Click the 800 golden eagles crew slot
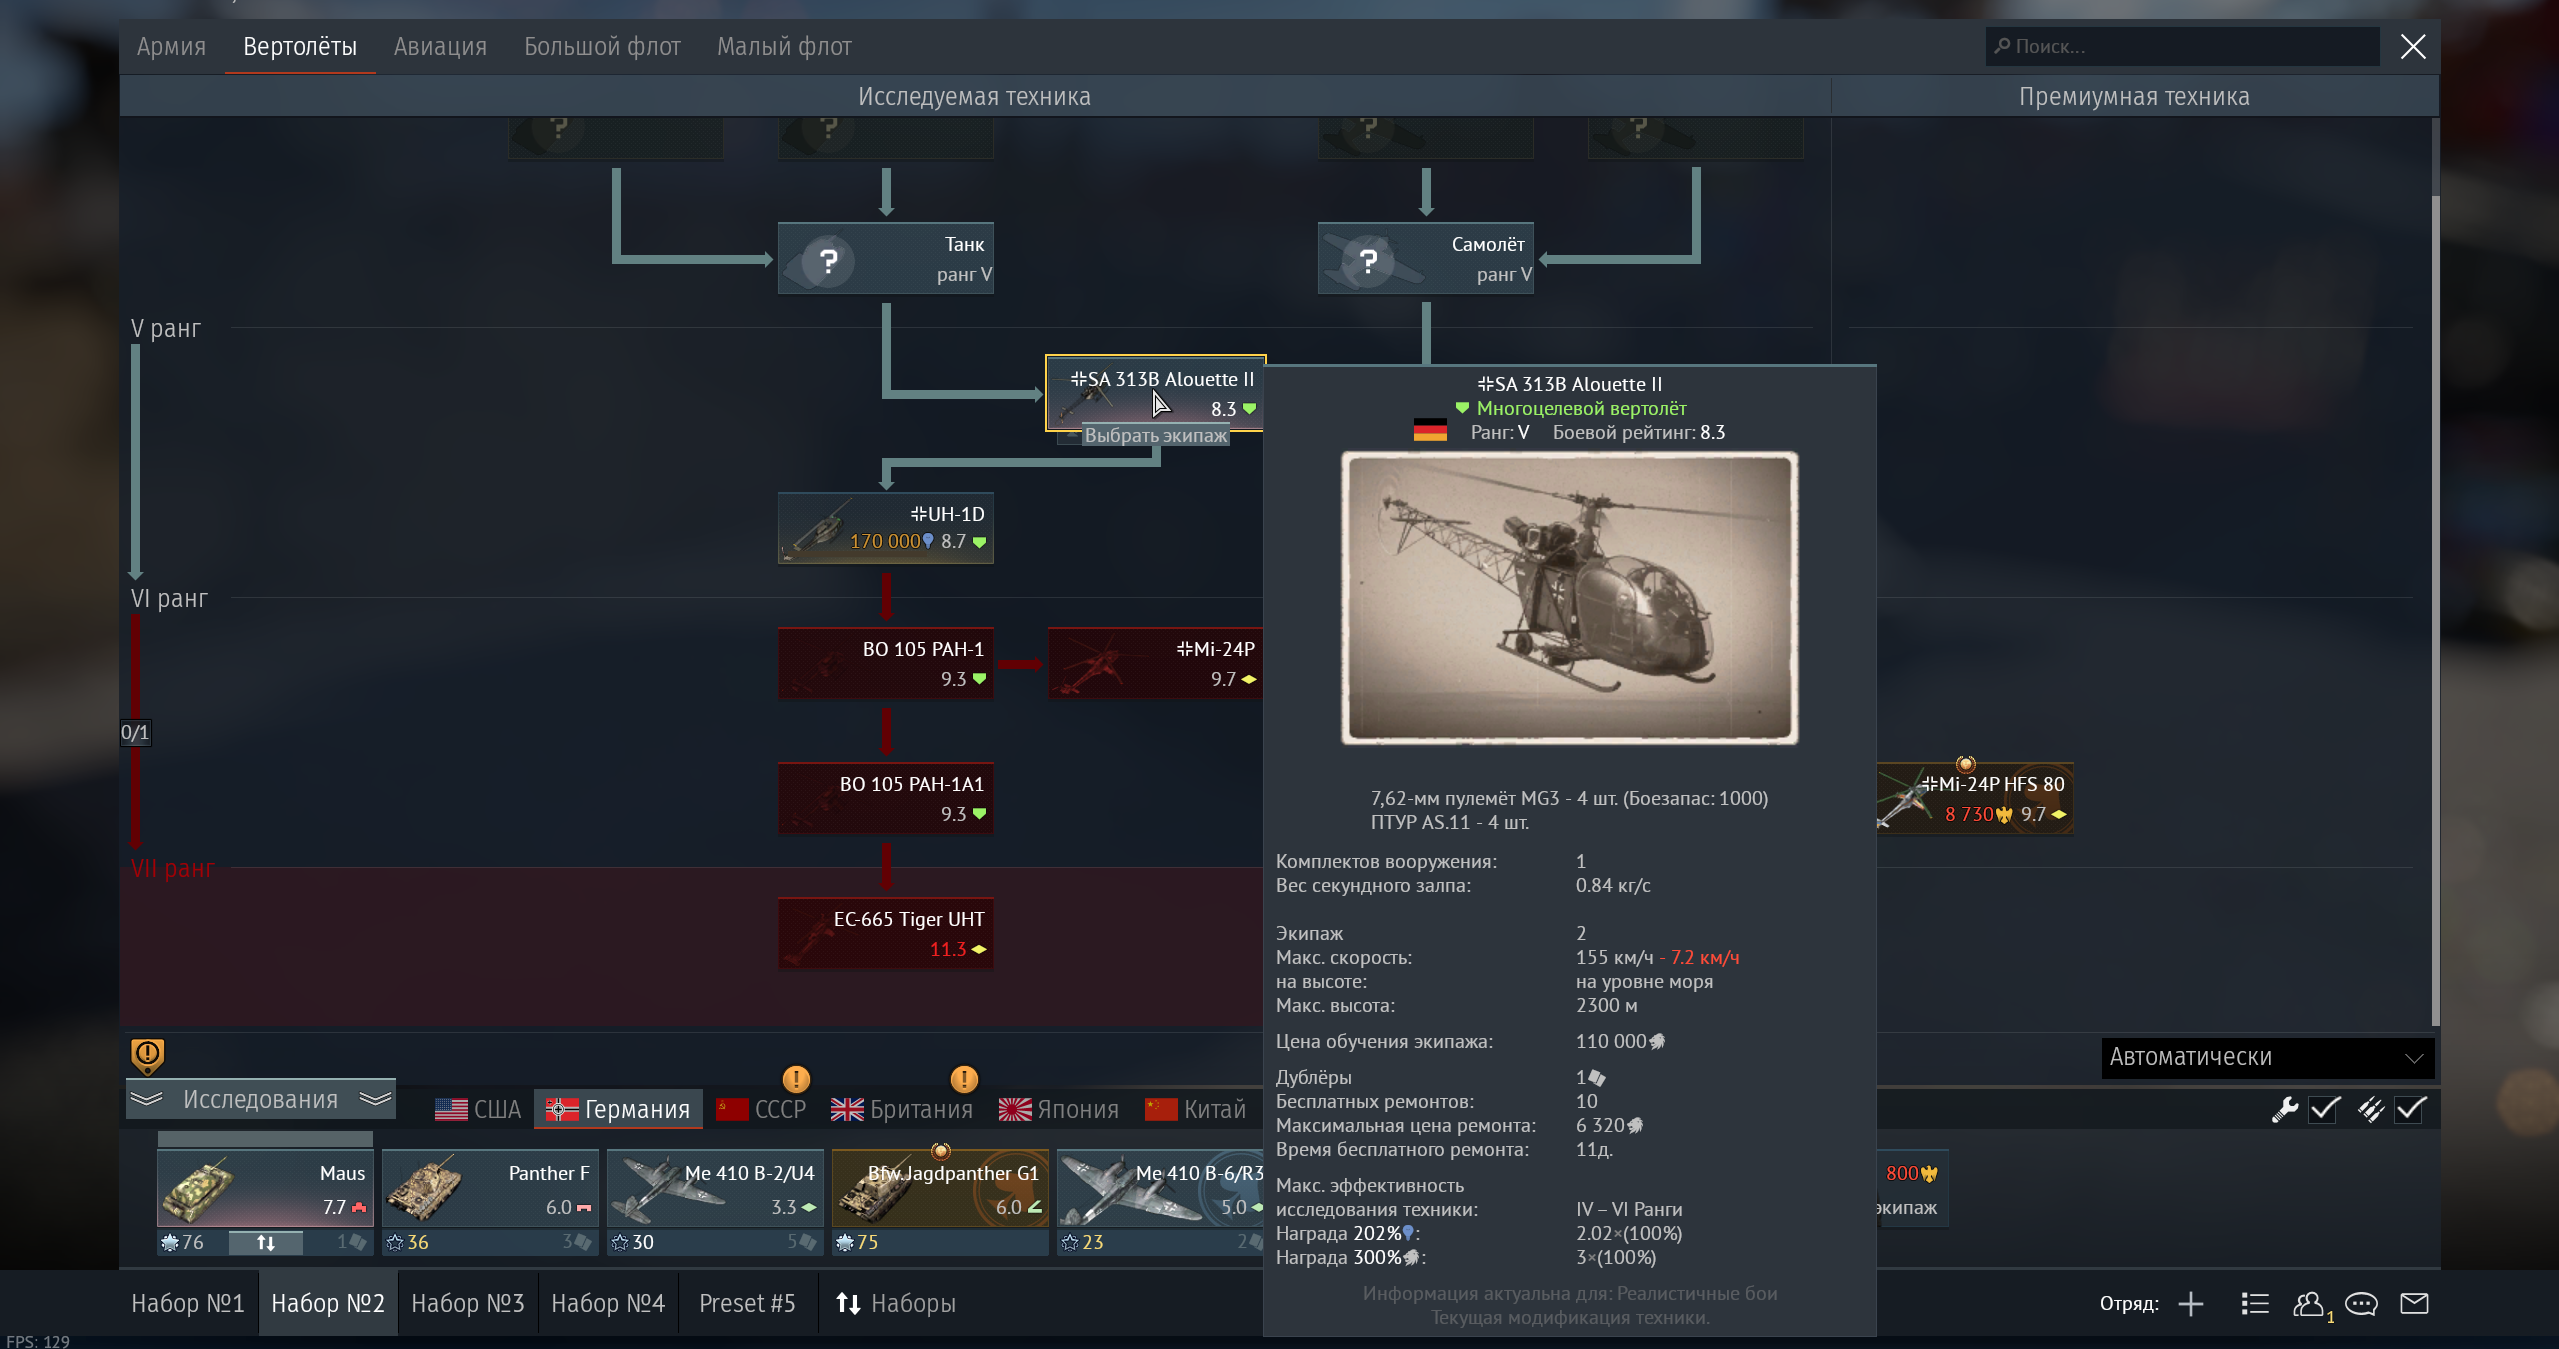Image resolution: width=2559 pixels, height=1349 pixels. 1912,1189
